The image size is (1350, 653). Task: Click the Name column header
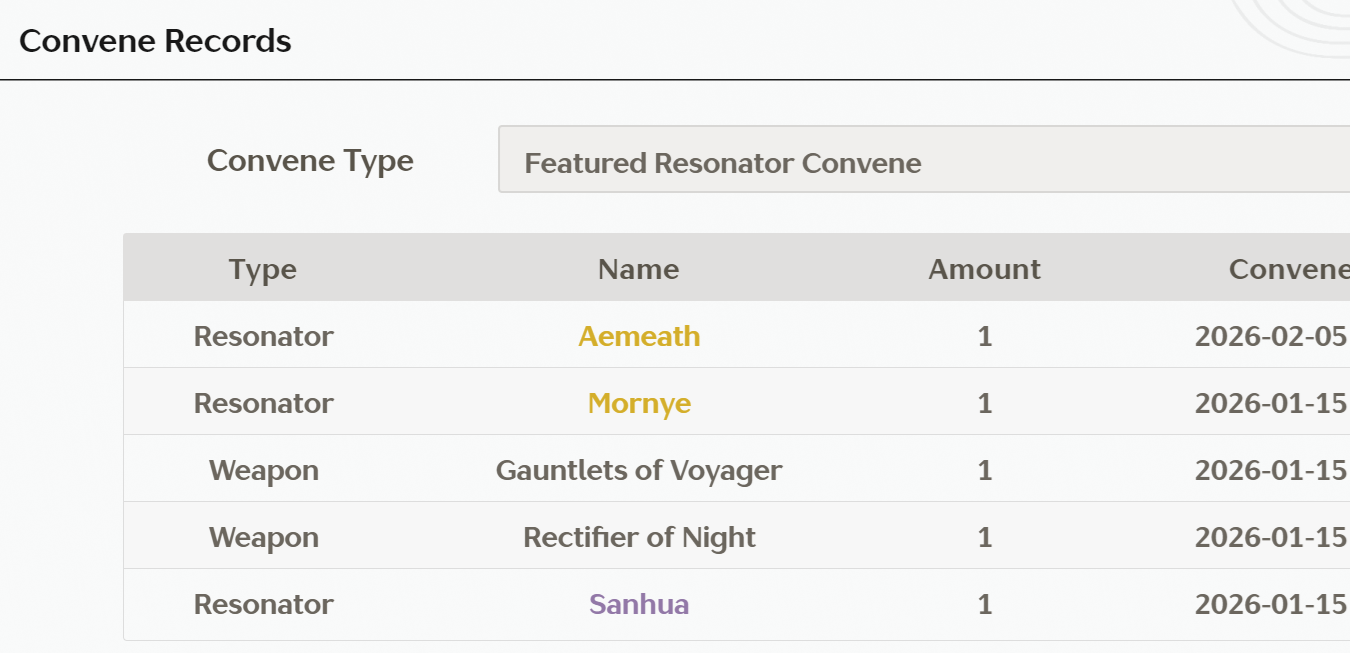click(638, 269)
